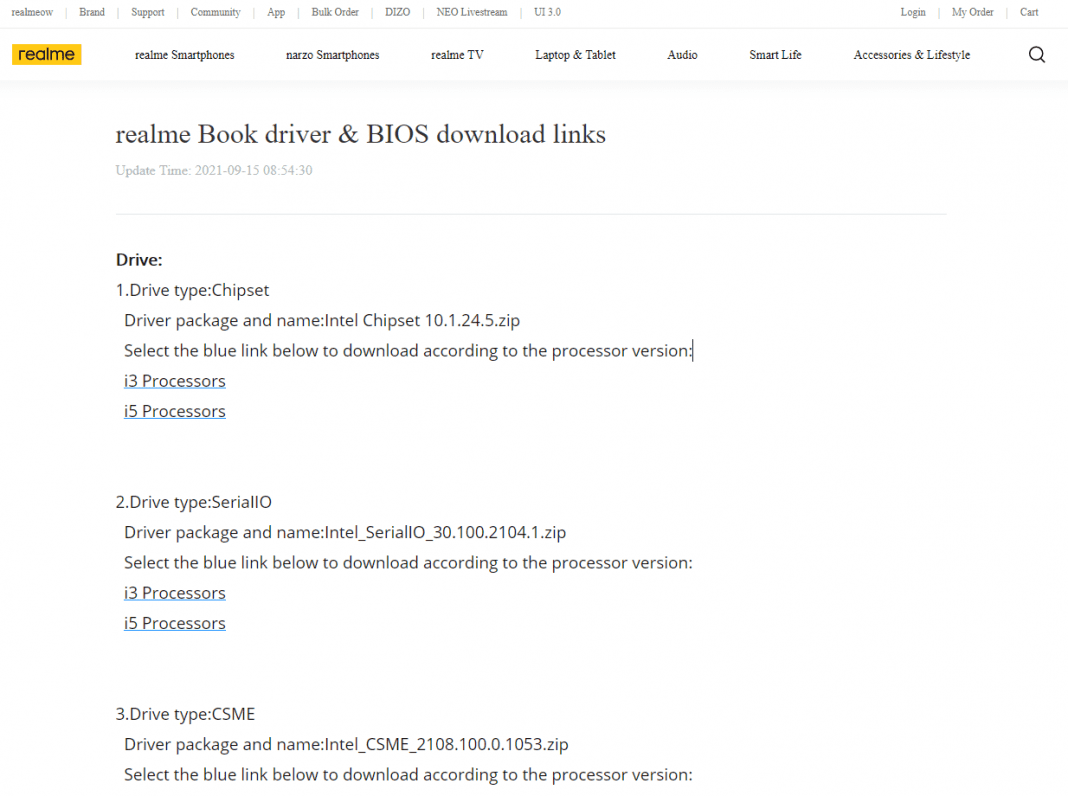1068x796 pixels.
Task: Open the narzo Smartphones menu
Action: click(332, 55)
